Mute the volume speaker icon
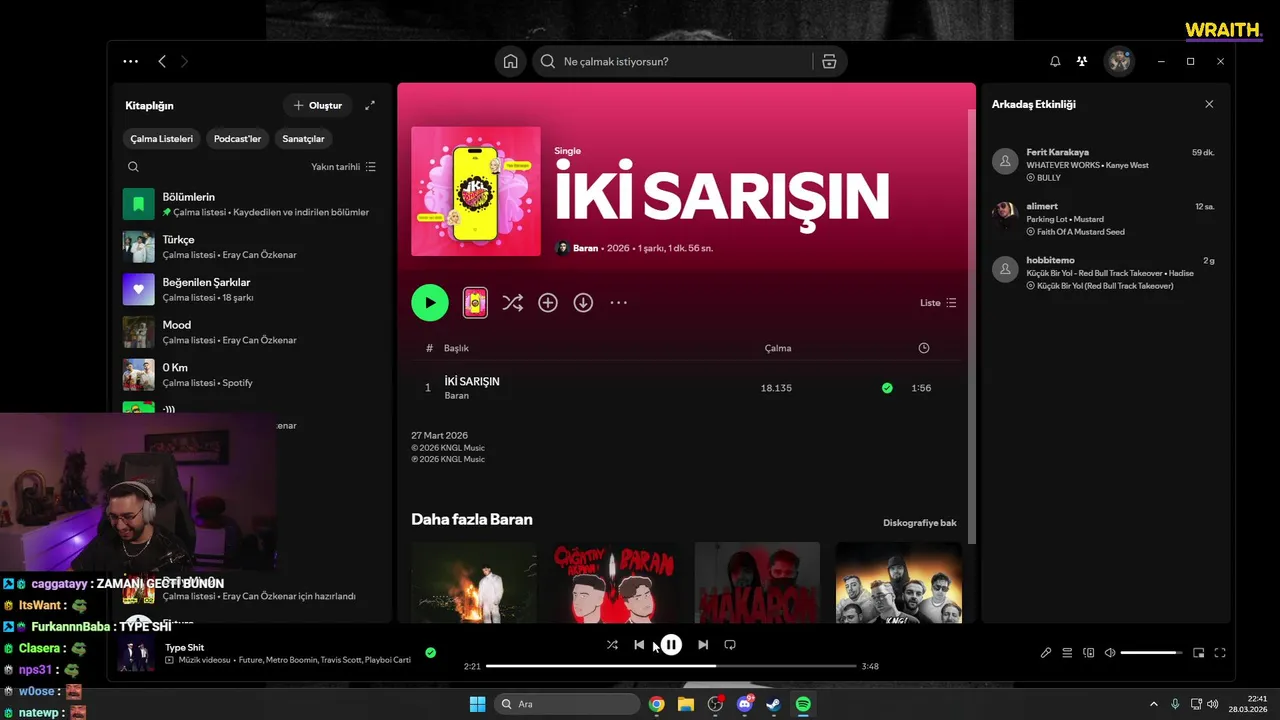Screen dimensions: 1280x720 tap(1110, 653)
